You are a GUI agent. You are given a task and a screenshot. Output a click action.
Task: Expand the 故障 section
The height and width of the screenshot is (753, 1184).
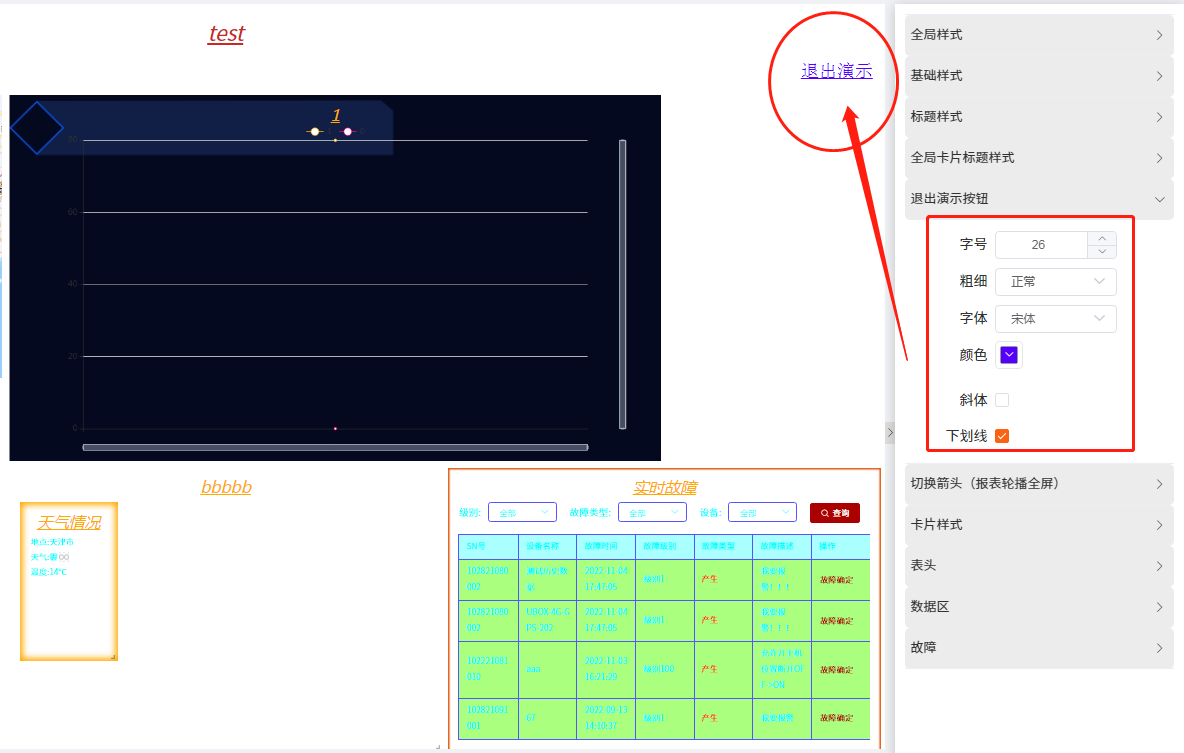coord(1038,647)
